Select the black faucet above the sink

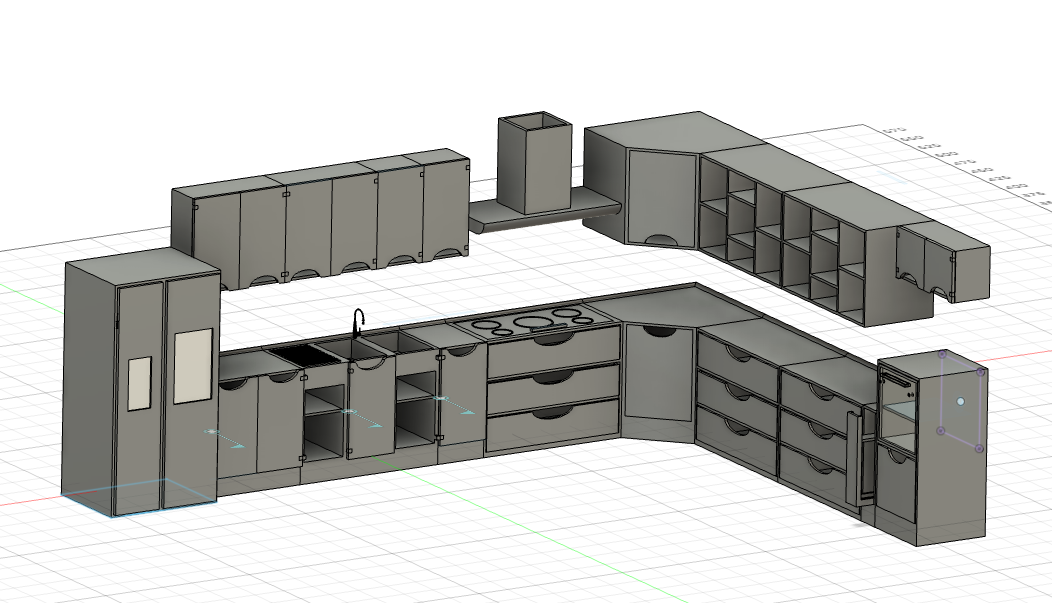point(358,323)
